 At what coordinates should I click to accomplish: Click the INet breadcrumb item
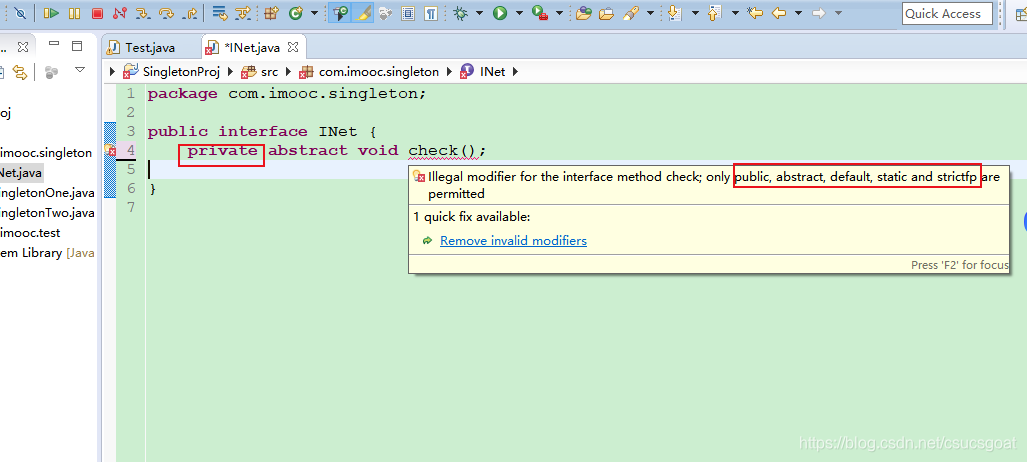pos(493,71)
